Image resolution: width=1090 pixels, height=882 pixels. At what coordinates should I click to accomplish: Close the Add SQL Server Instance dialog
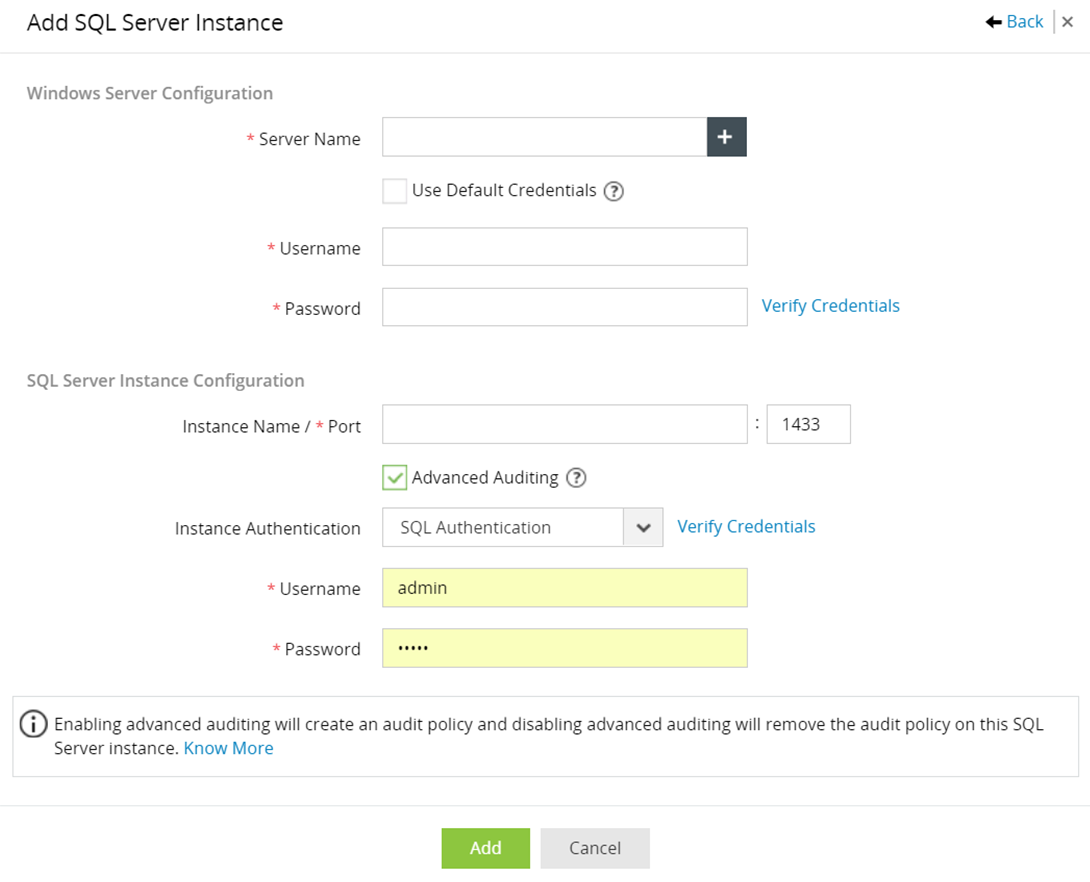pyautogui.click(x=1068, y=22)
